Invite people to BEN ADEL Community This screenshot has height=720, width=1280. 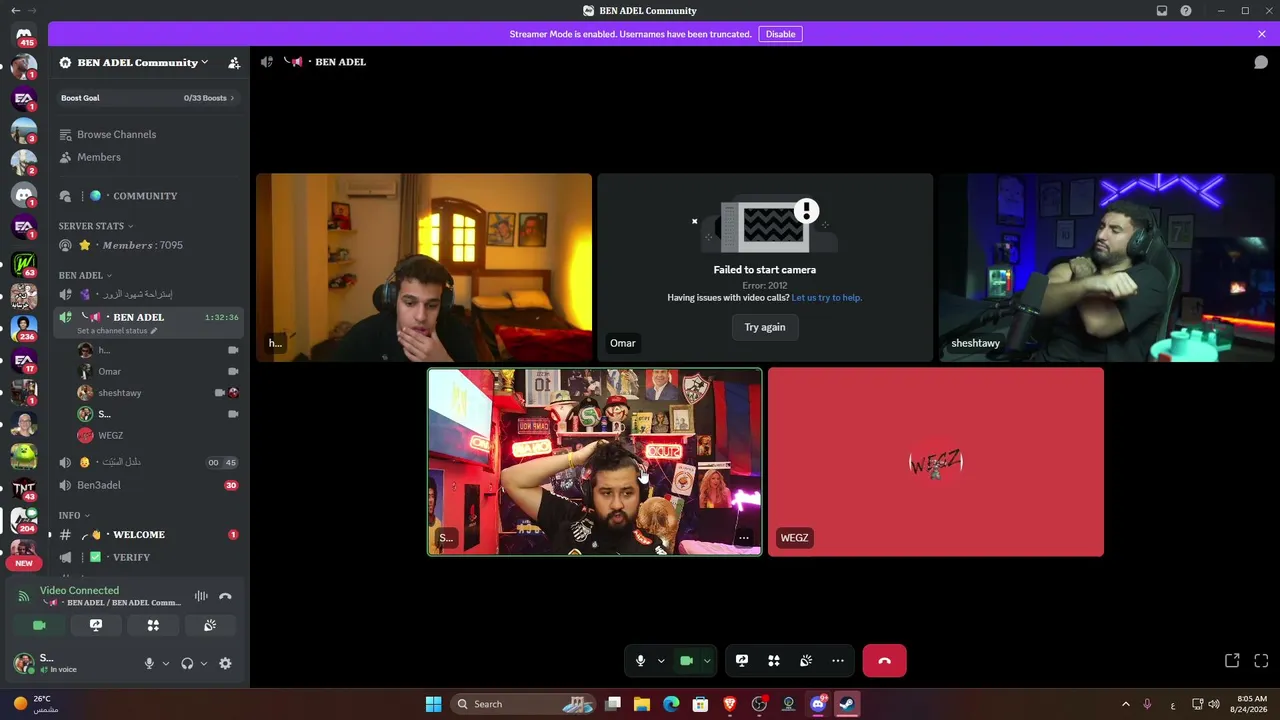[x=234, y=63]
